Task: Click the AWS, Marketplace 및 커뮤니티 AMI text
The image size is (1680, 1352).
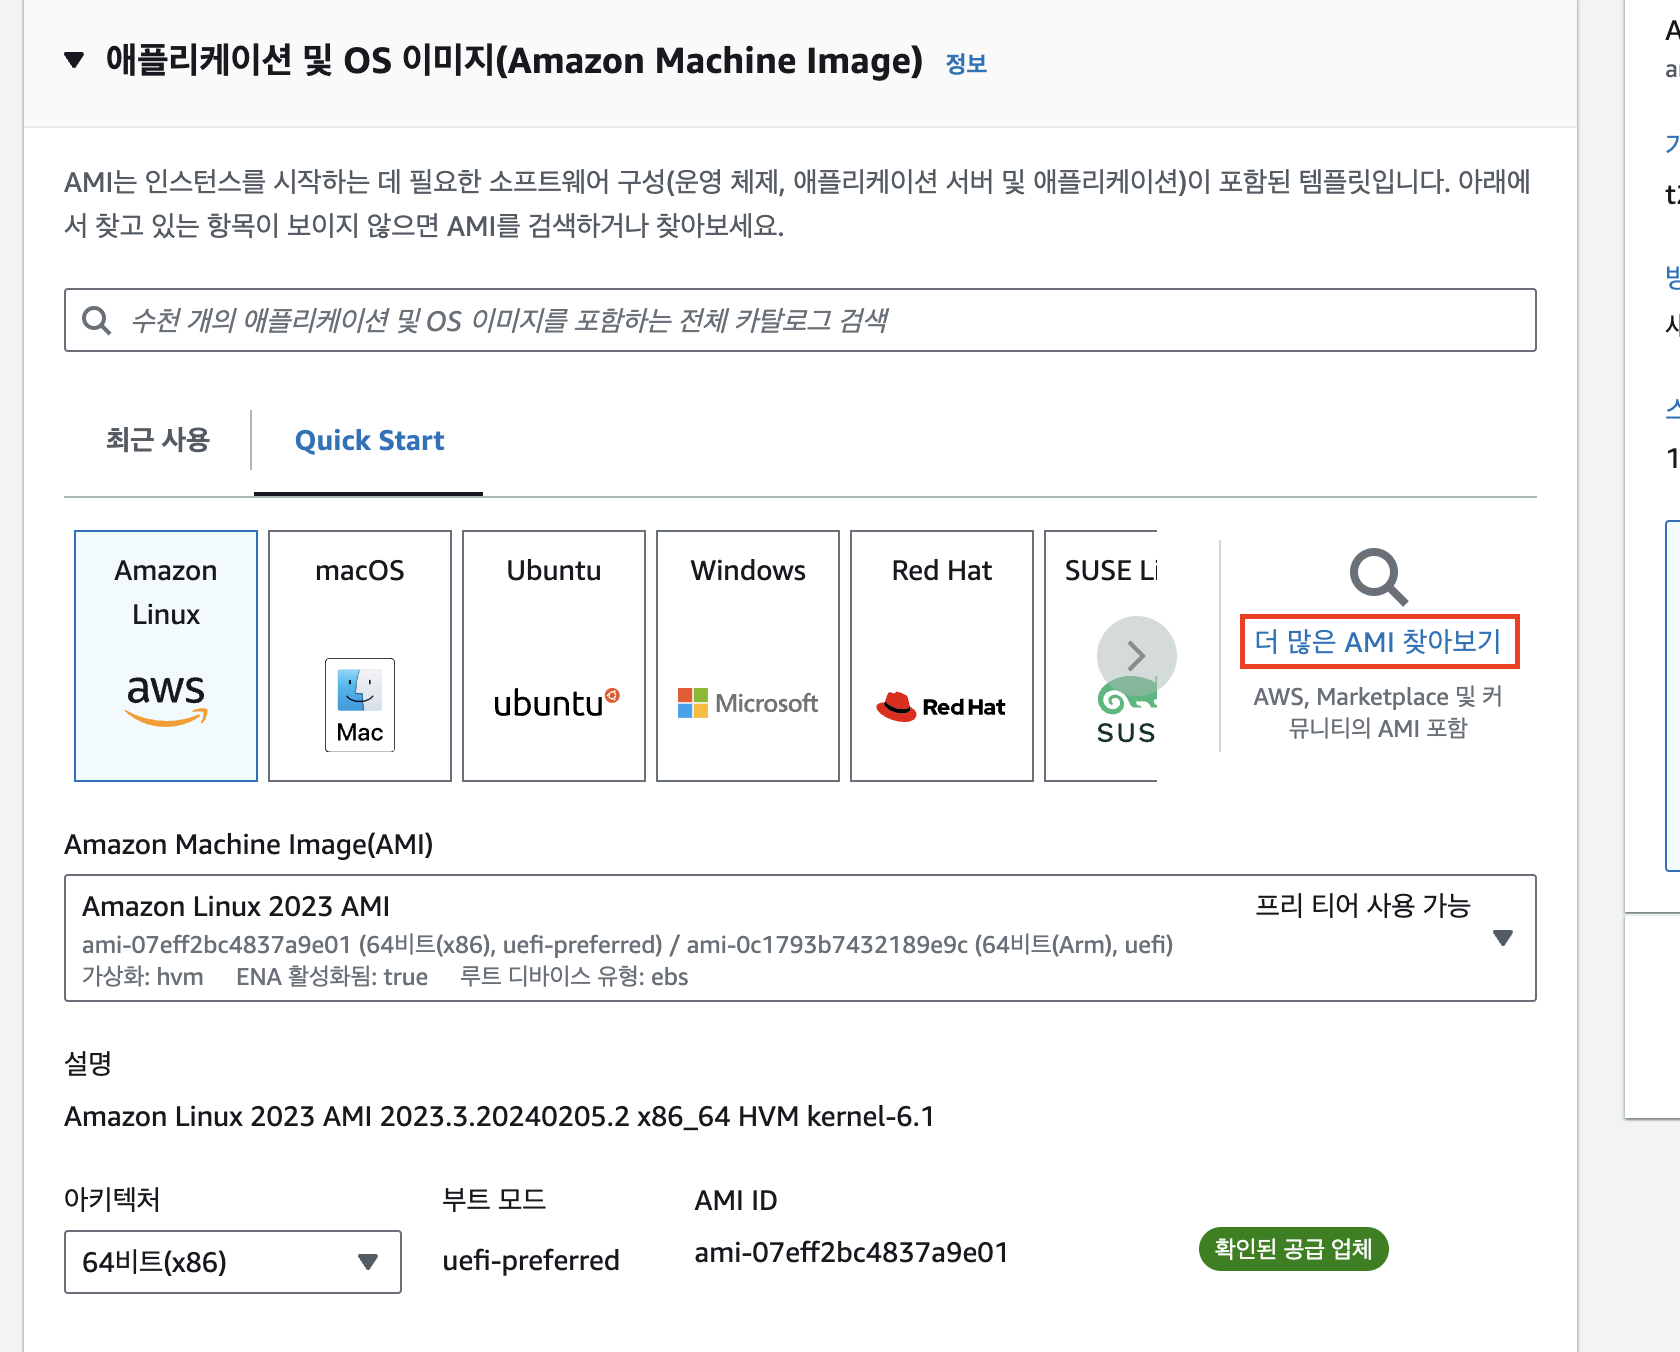Action: [x=1378, y=712]
